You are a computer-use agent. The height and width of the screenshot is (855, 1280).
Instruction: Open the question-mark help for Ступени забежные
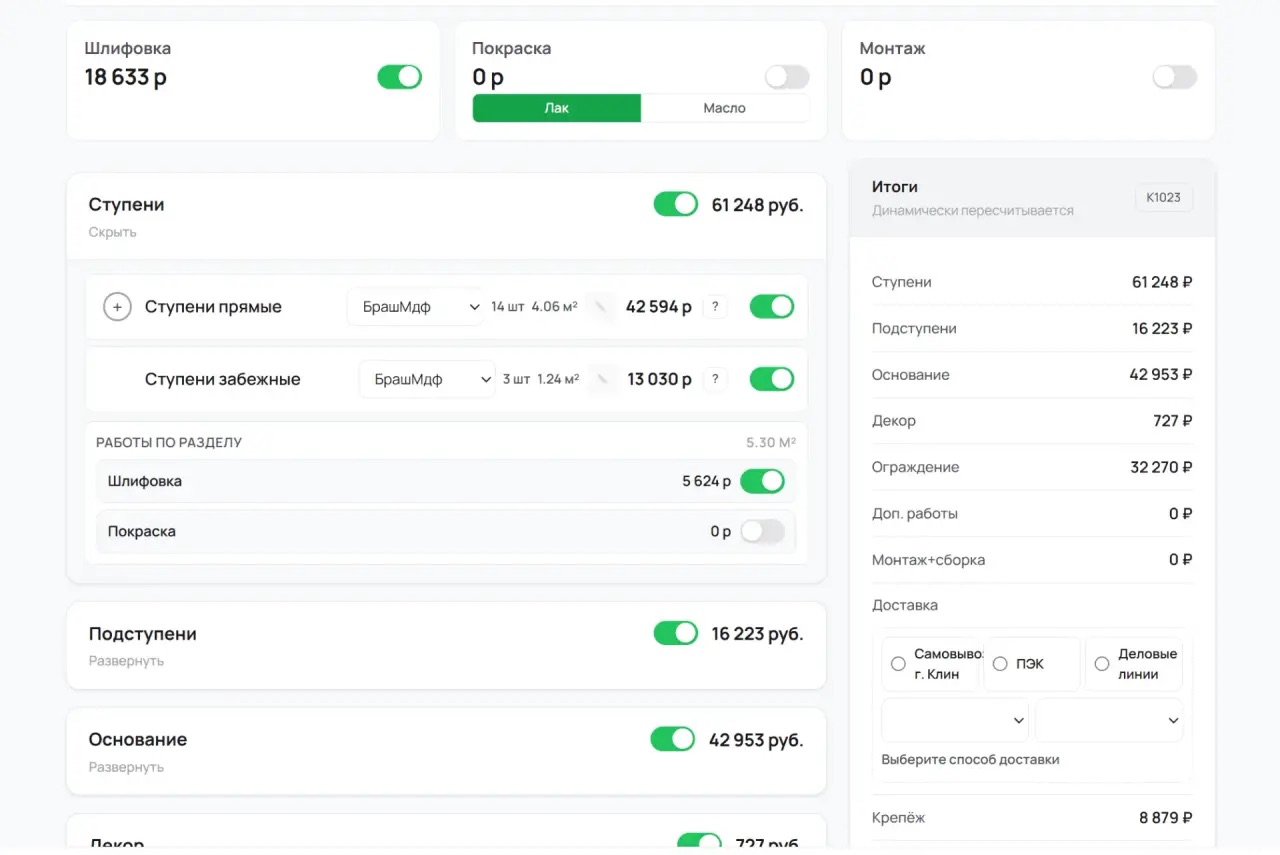714,379
